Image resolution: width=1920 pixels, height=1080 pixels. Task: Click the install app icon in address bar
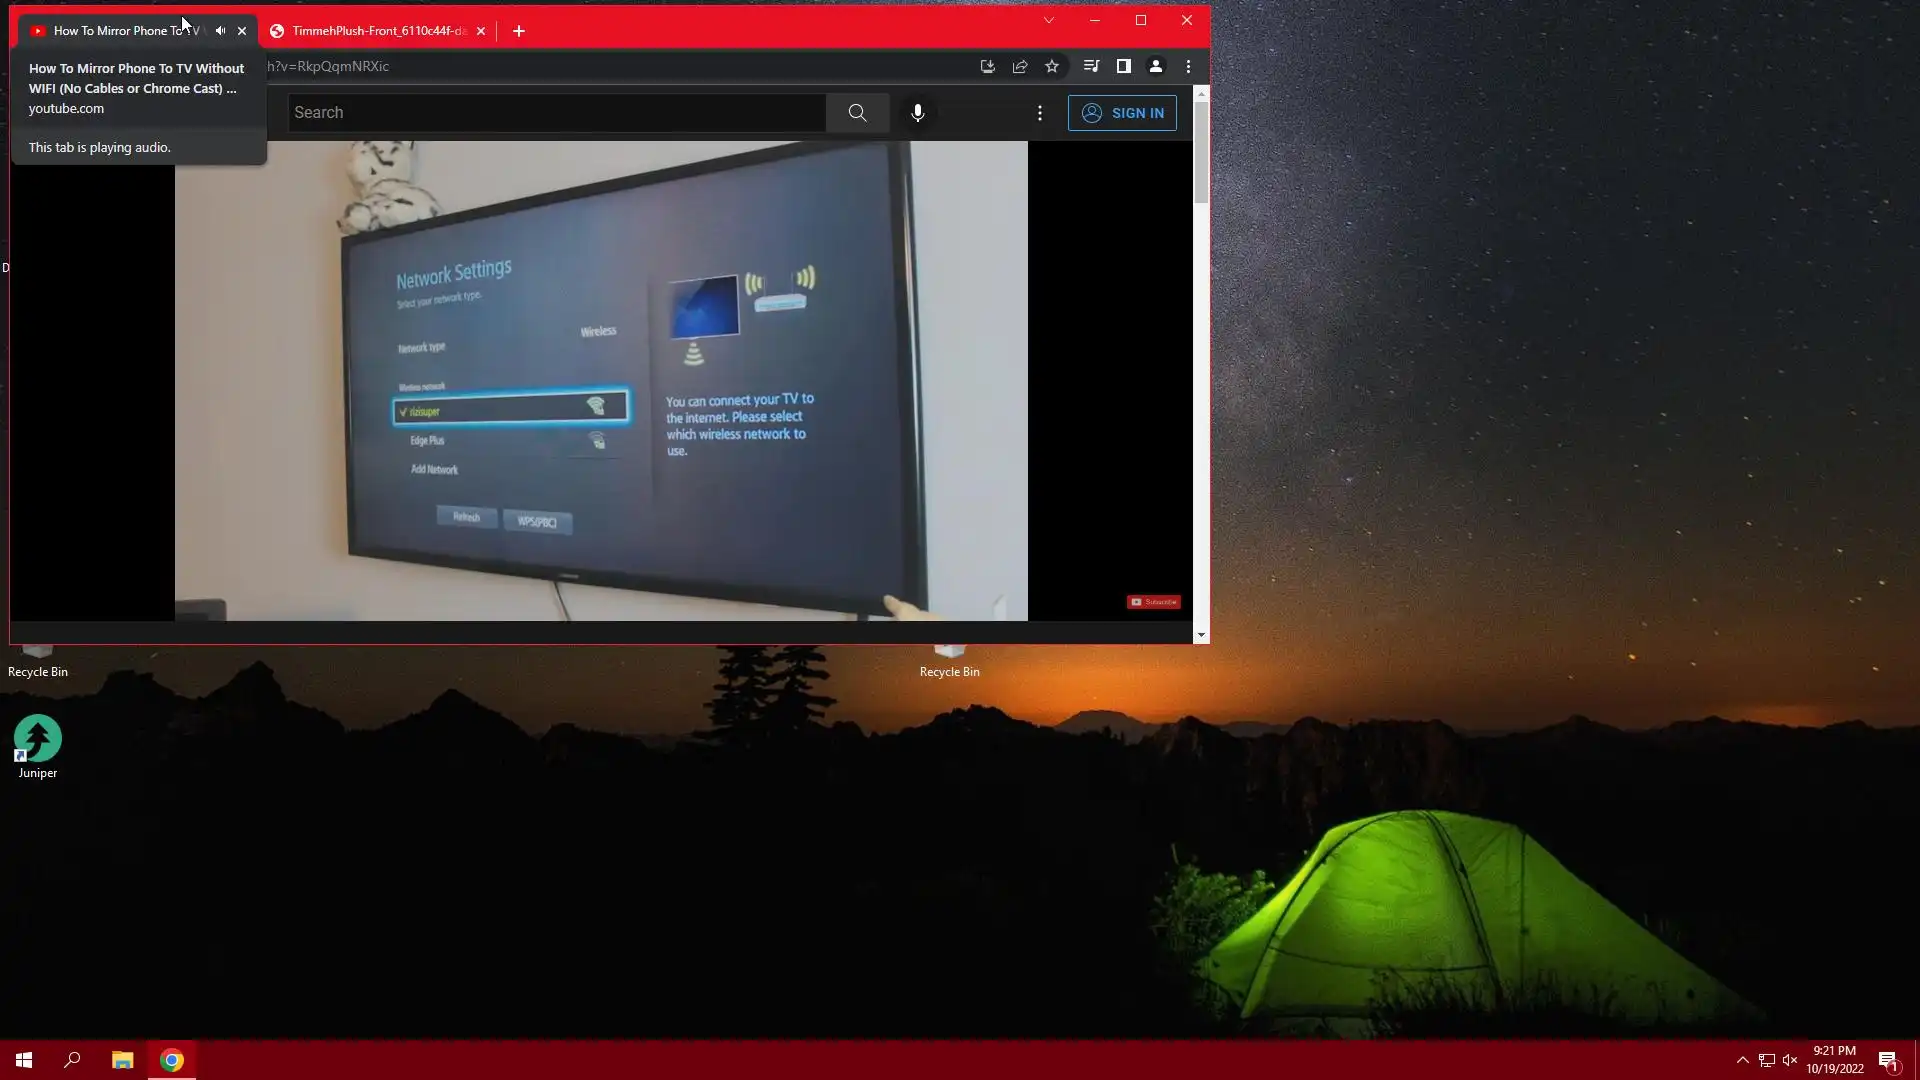tap(987, 66)
